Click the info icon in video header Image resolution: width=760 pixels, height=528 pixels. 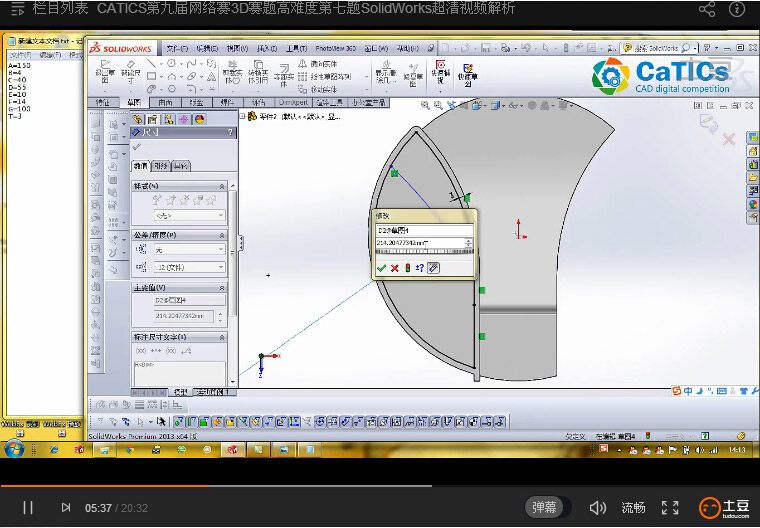[737, 9]
